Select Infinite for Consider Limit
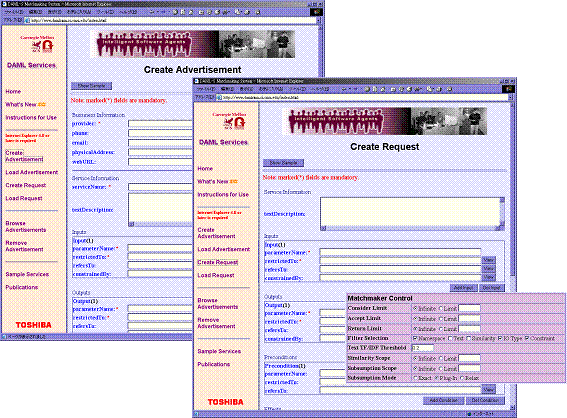567x418 pixels. click(x=415, y=308)
